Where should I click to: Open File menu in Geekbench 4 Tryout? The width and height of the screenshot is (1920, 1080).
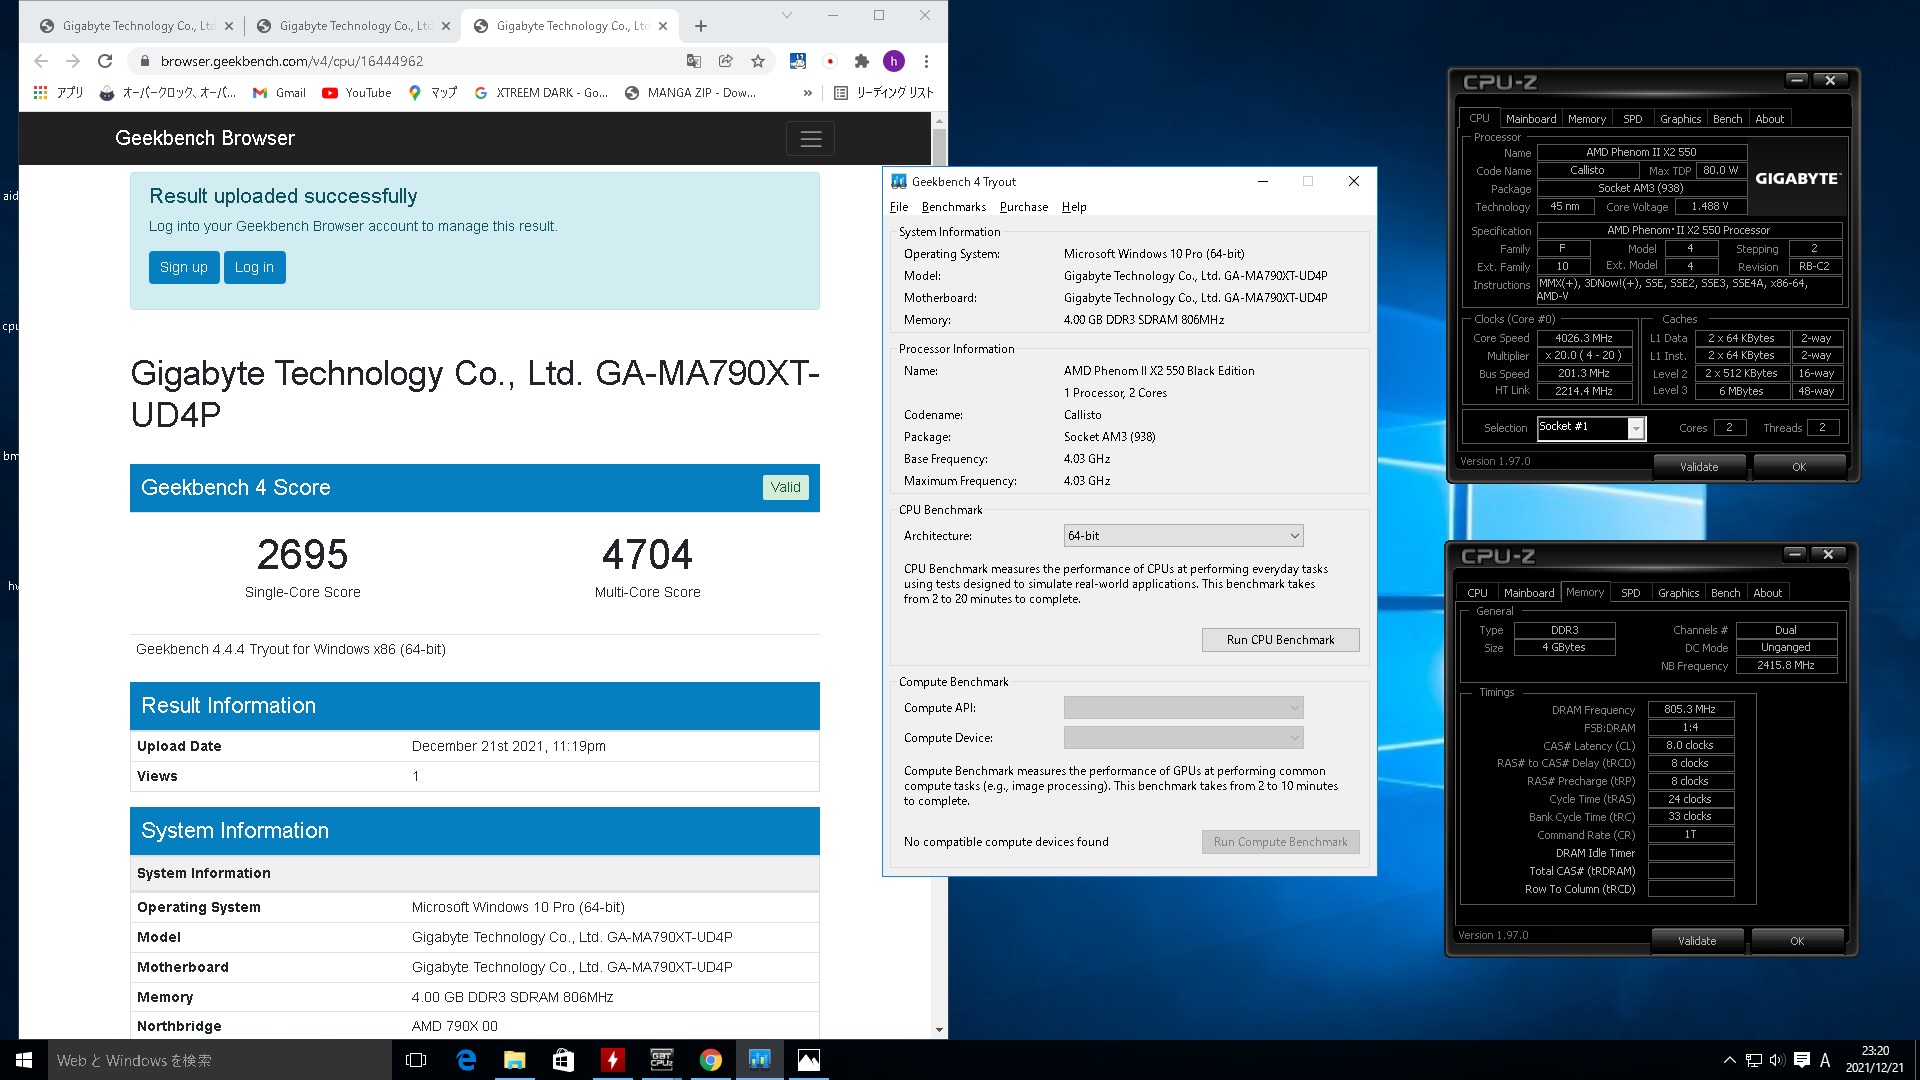(899, 207)
